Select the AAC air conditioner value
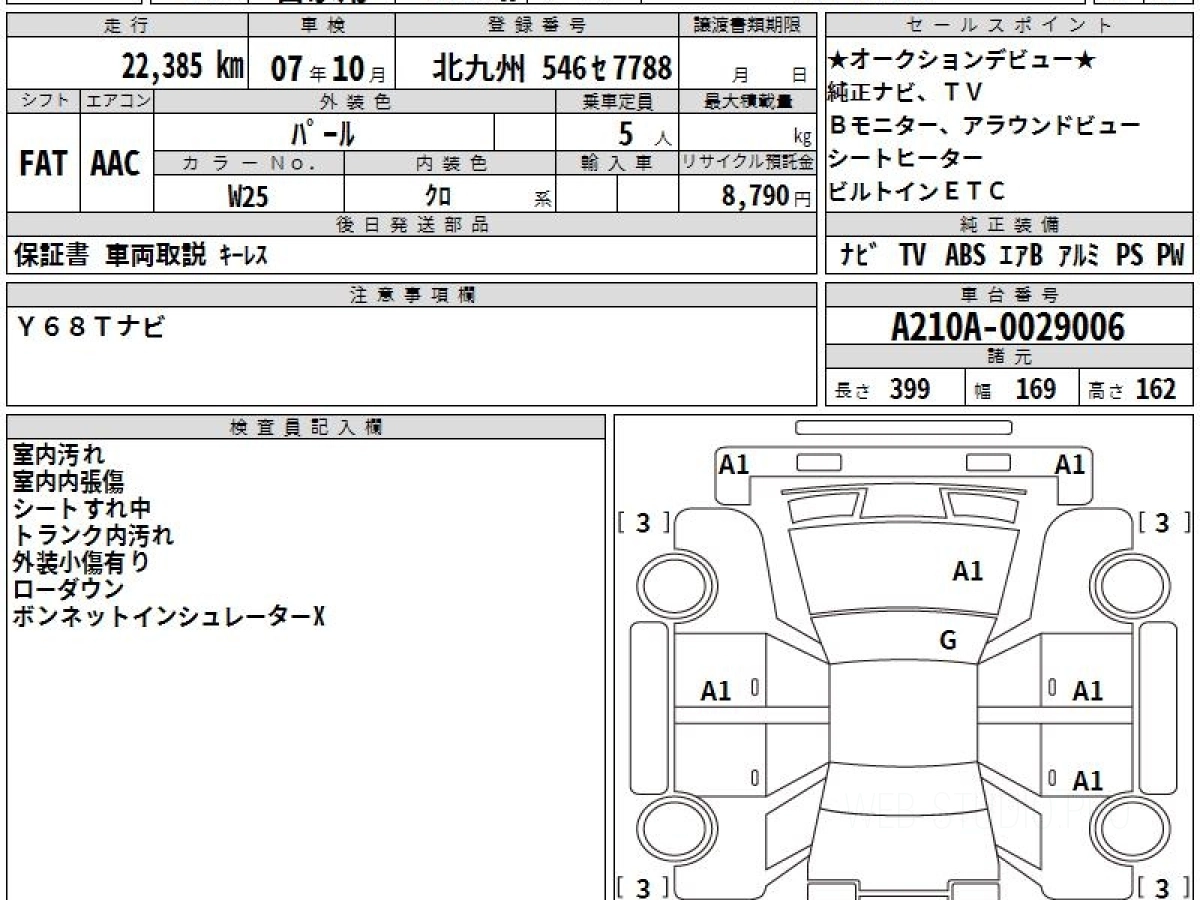Image resolution: width=1200 pixels, height=900 pixels. (116, 163)
